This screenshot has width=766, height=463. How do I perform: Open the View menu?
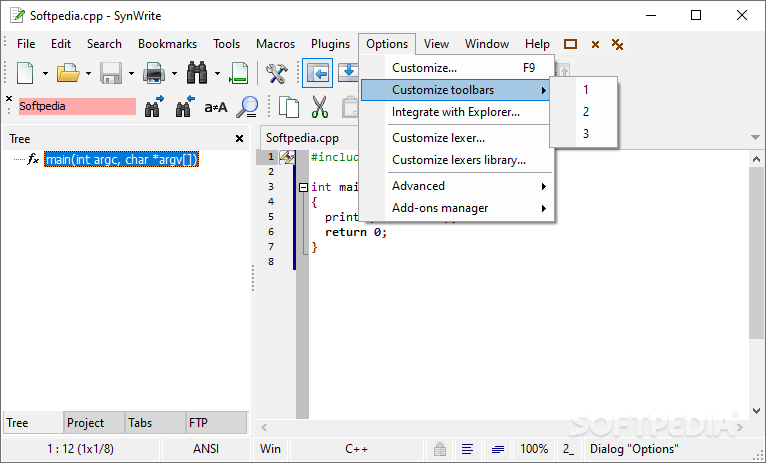click(x=436, y=44)
